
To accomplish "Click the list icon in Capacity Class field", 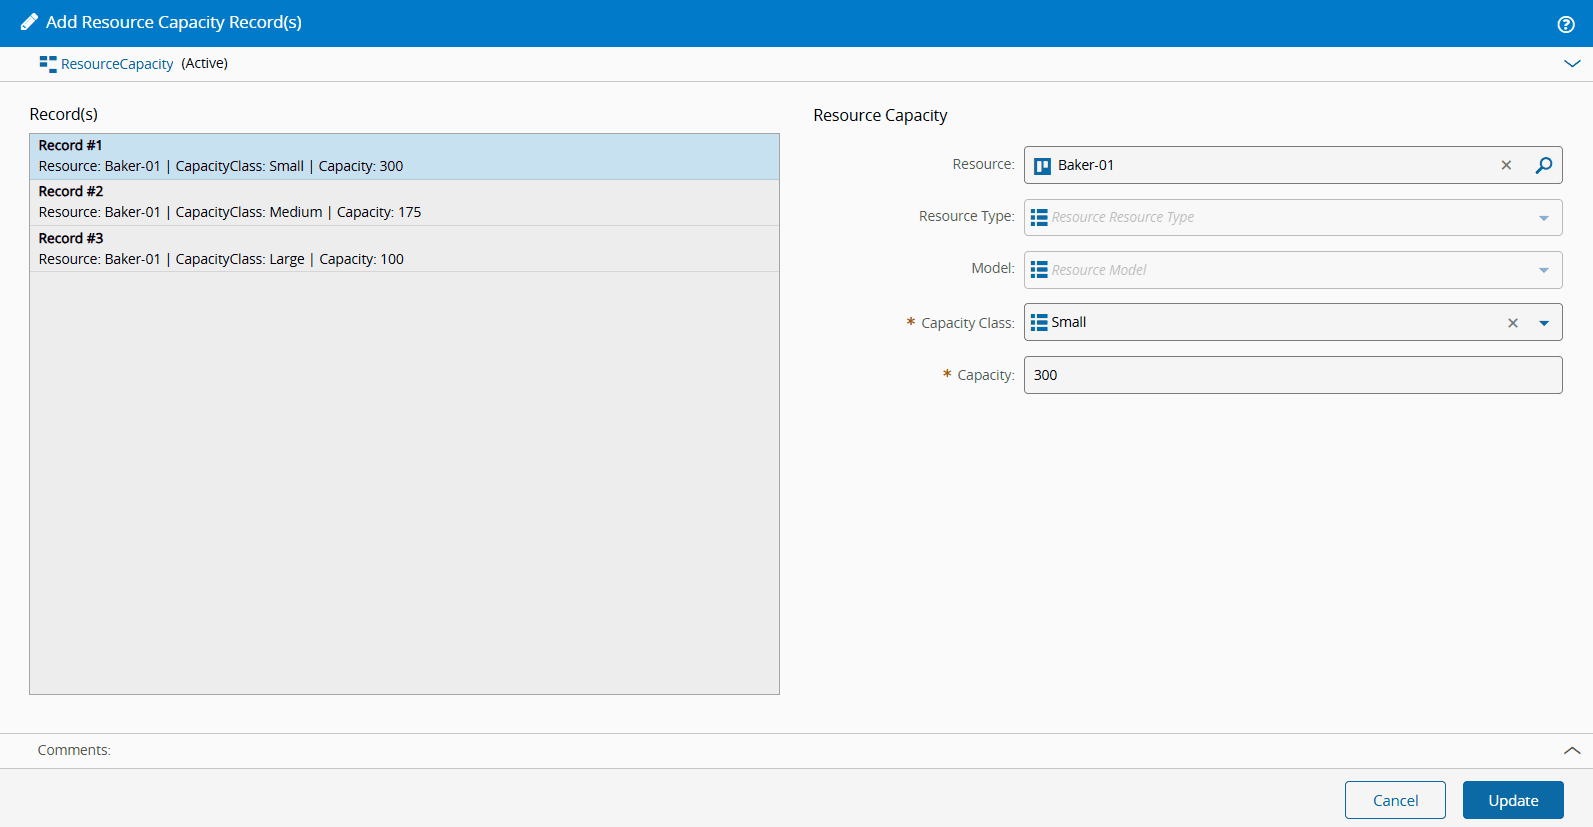I will click(1039, 322).
